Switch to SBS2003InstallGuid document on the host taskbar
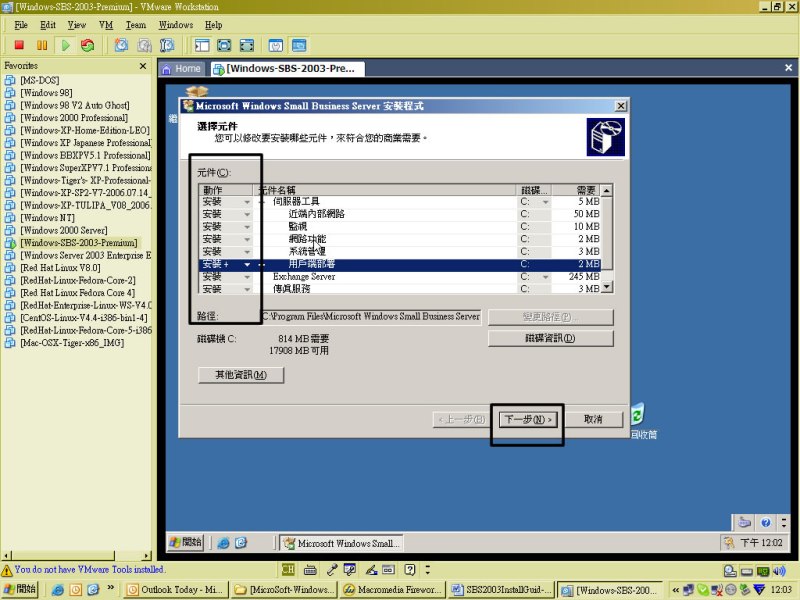Image resolution: width=800 pixels, height=600 pixels. pos(502,590)
